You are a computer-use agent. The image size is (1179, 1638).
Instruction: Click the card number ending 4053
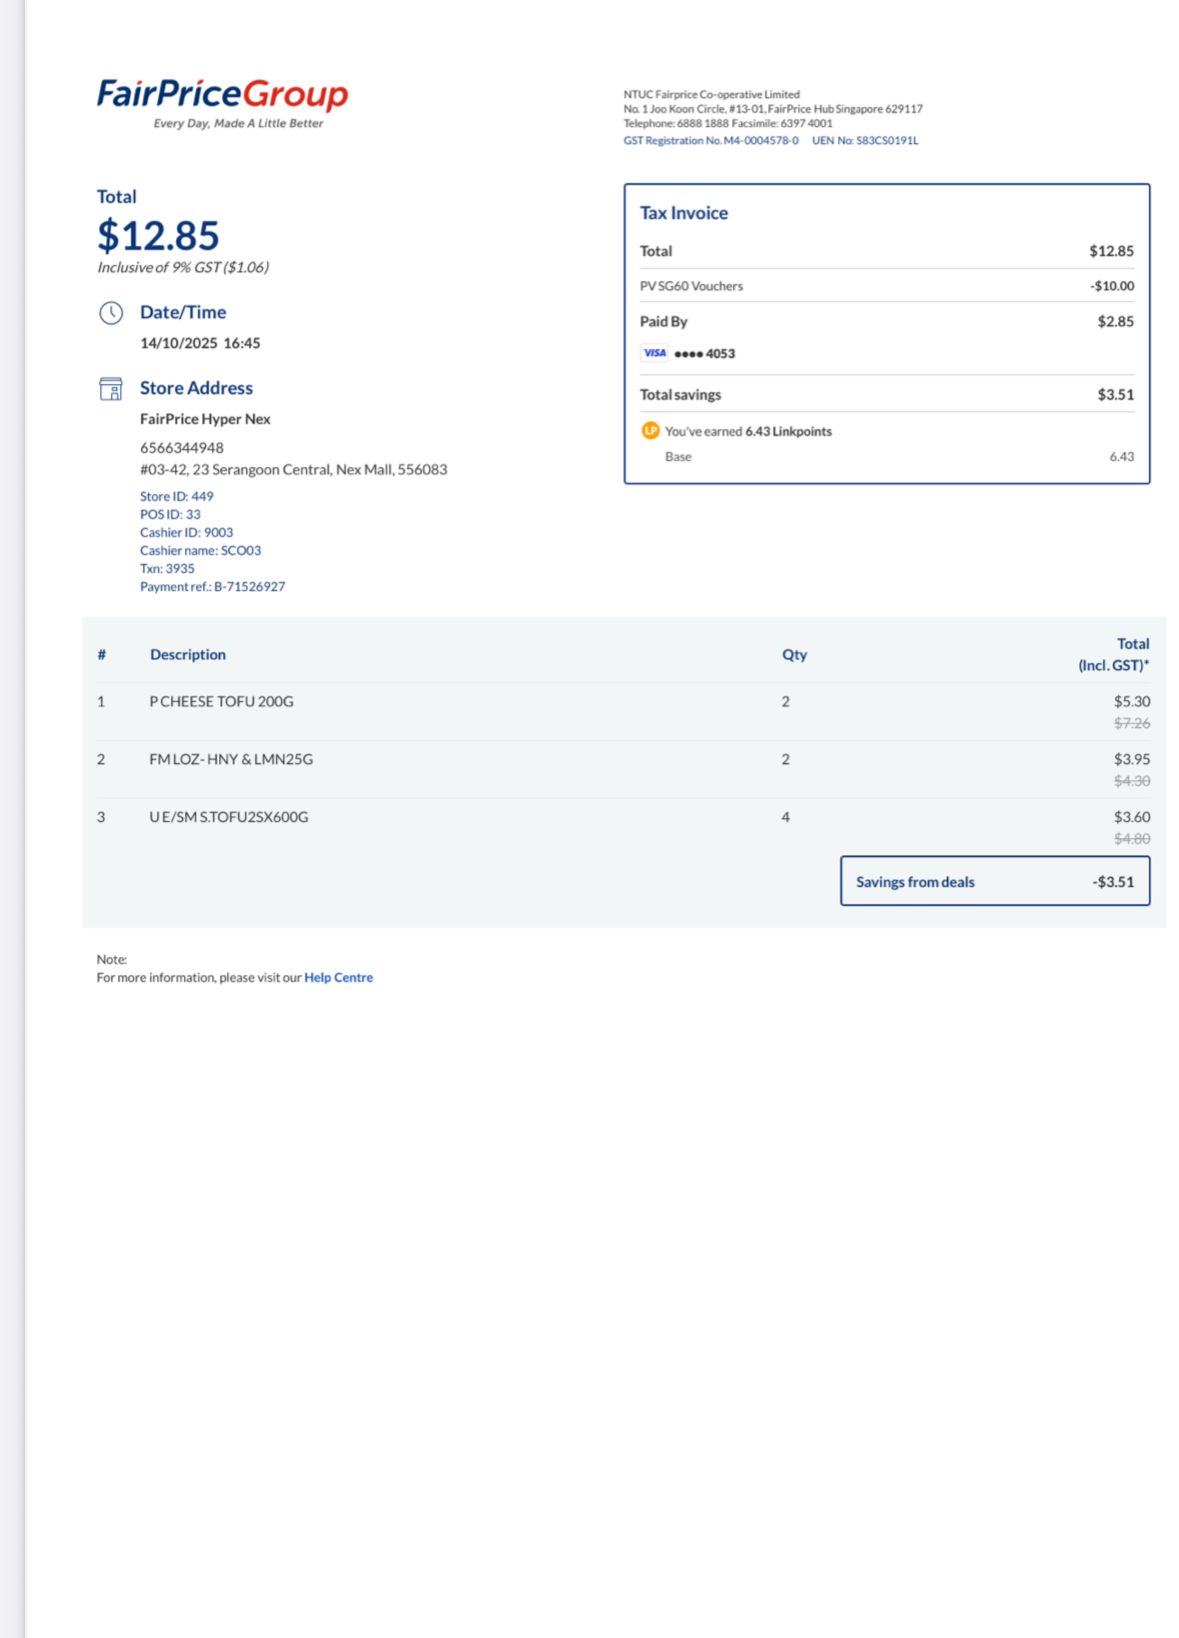[705, 353]
